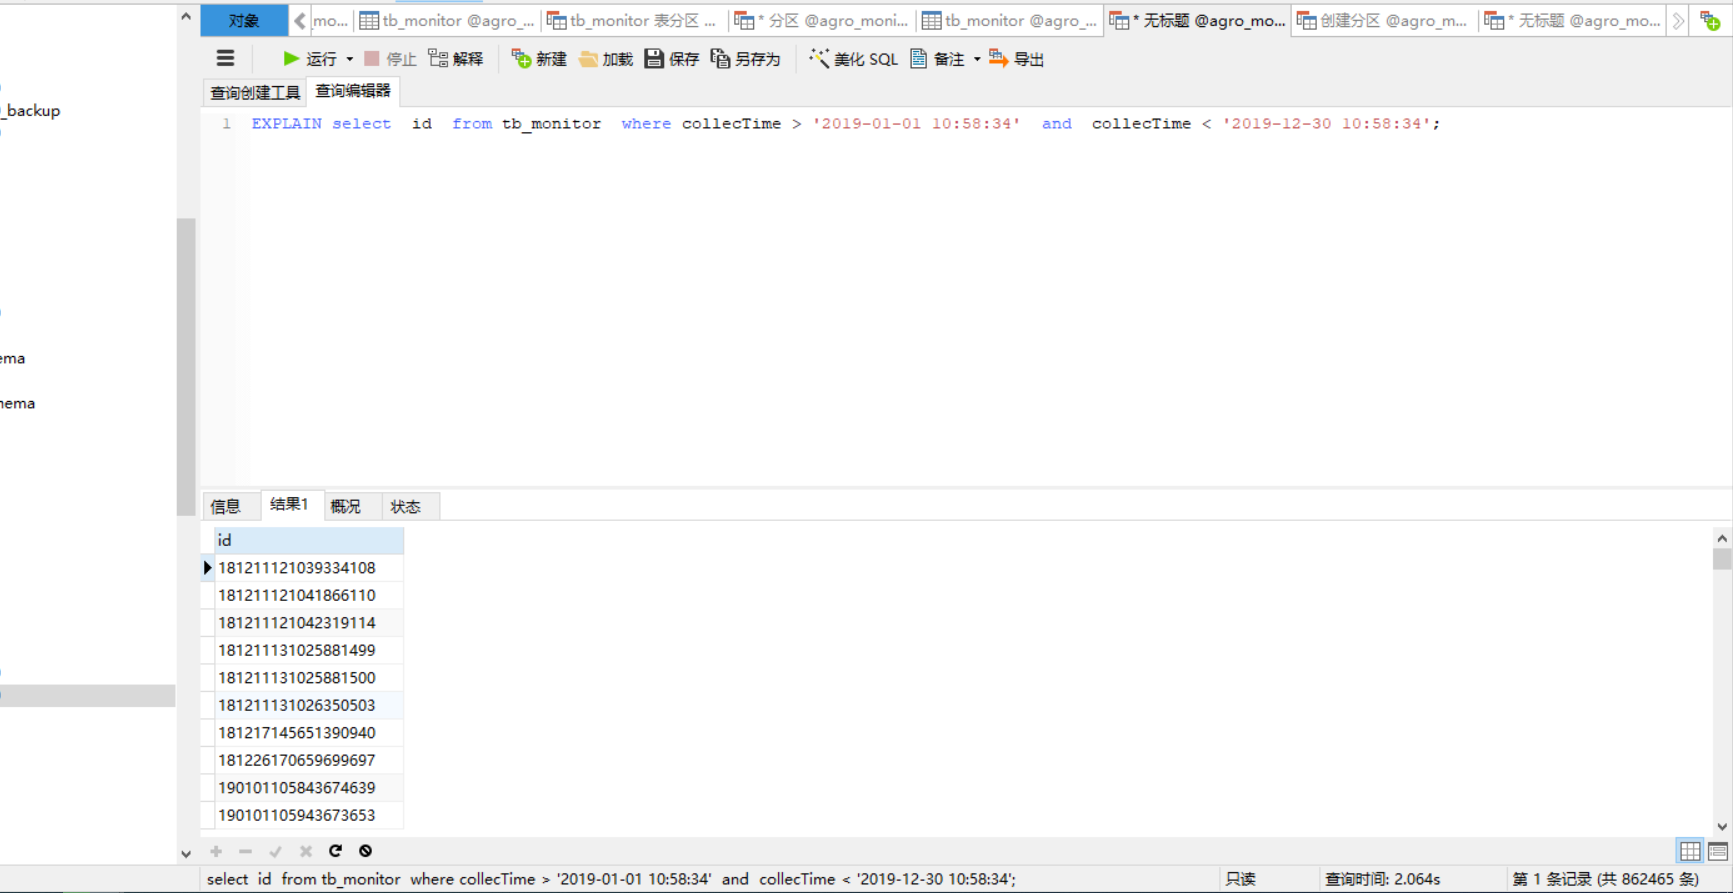Click '2019-12-30 10:58:34' string in editor
The image size is (1733, 893).
1326,124
